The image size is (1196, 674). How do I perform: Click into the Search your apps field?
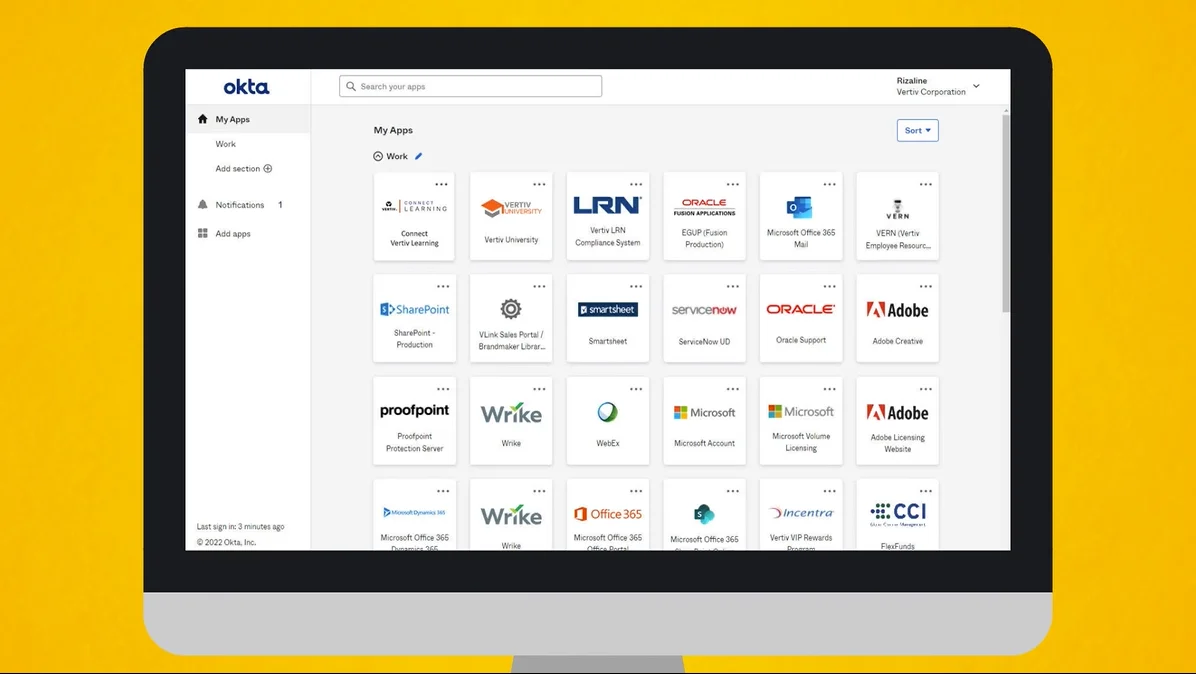click(x=471, y=86)
